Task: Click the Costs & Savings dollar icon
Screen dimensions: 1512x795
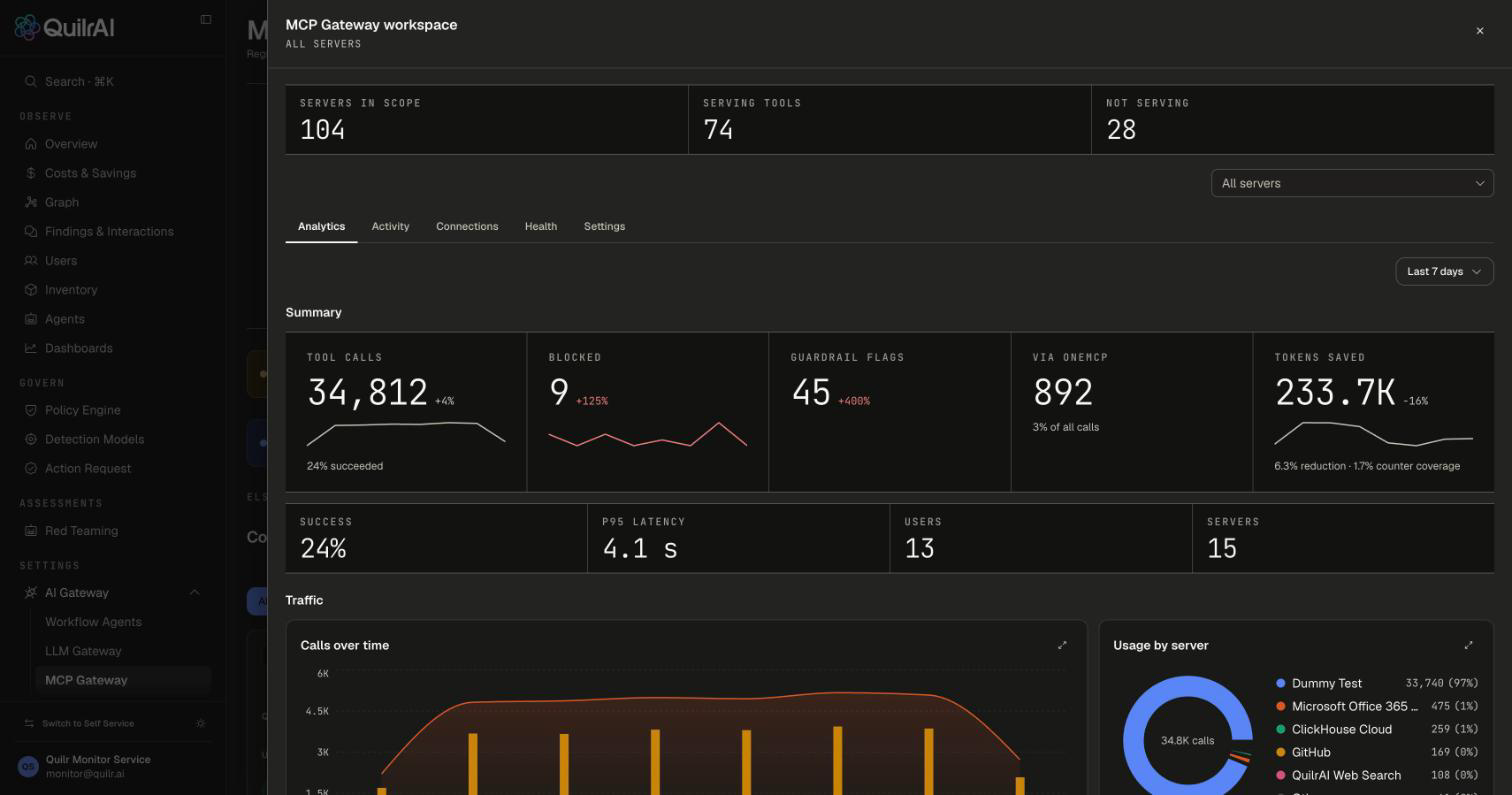Action: pyautogui.click(x=31, y=173)
